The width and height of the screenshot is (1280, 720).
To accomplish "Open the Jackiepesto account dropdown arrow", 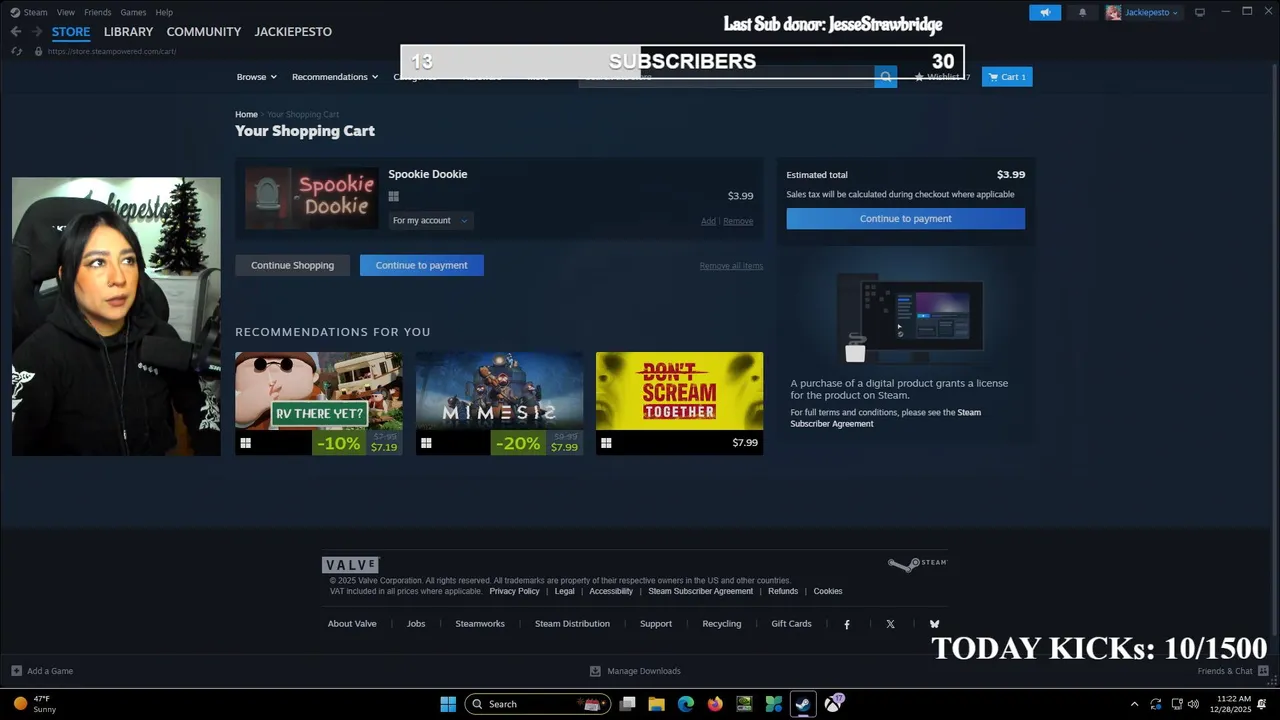I will tap(1175, 13).
